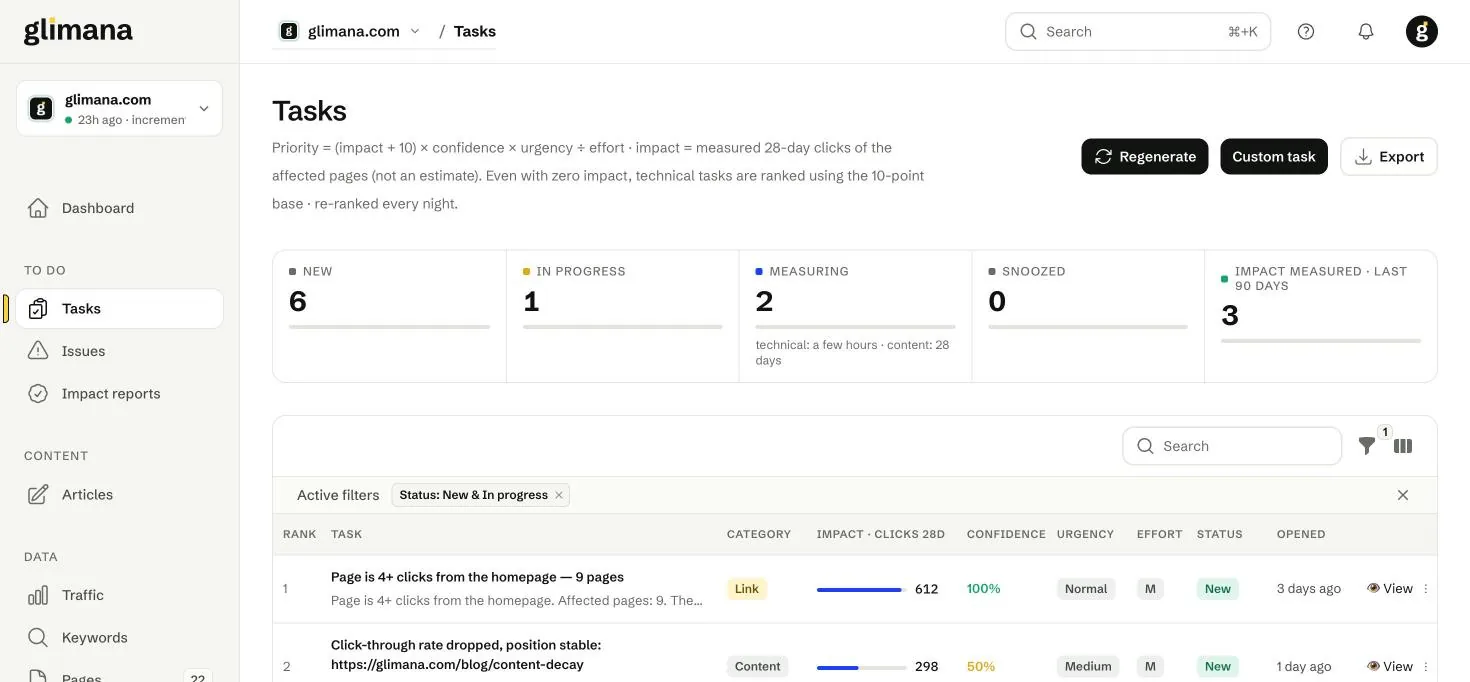Viewport: 1470px width, 682px height.
Task: View the homepage clicks task
Action: [x=1390, y=589]
